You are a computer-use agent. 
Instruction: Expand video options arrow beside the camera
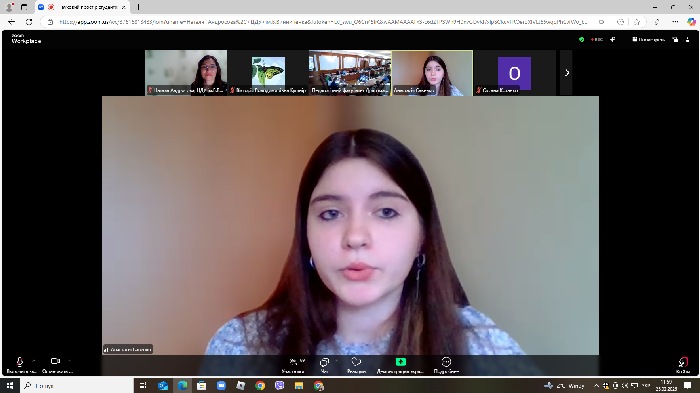click(70, 361)
